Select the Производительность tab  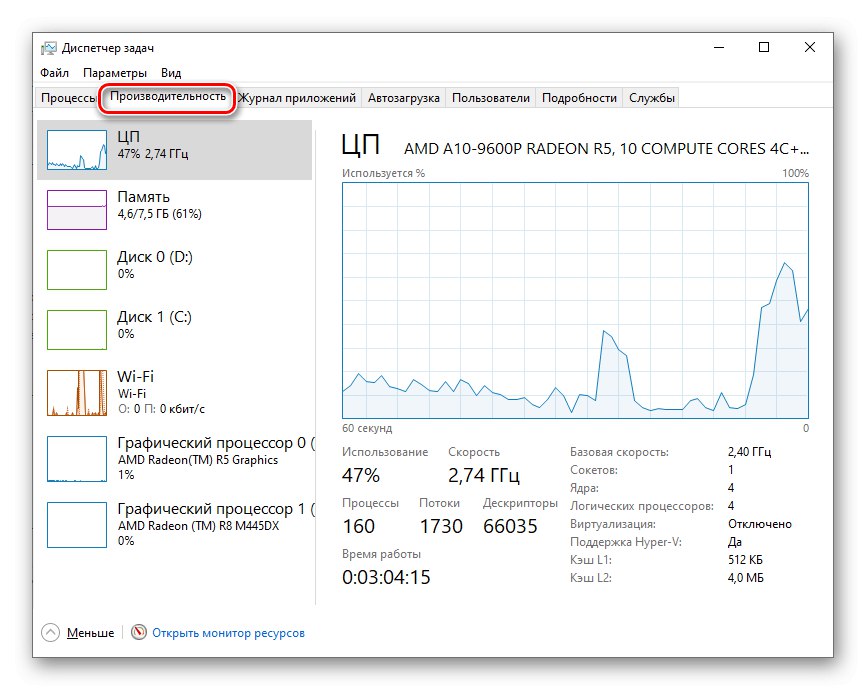tap(168, 97)
